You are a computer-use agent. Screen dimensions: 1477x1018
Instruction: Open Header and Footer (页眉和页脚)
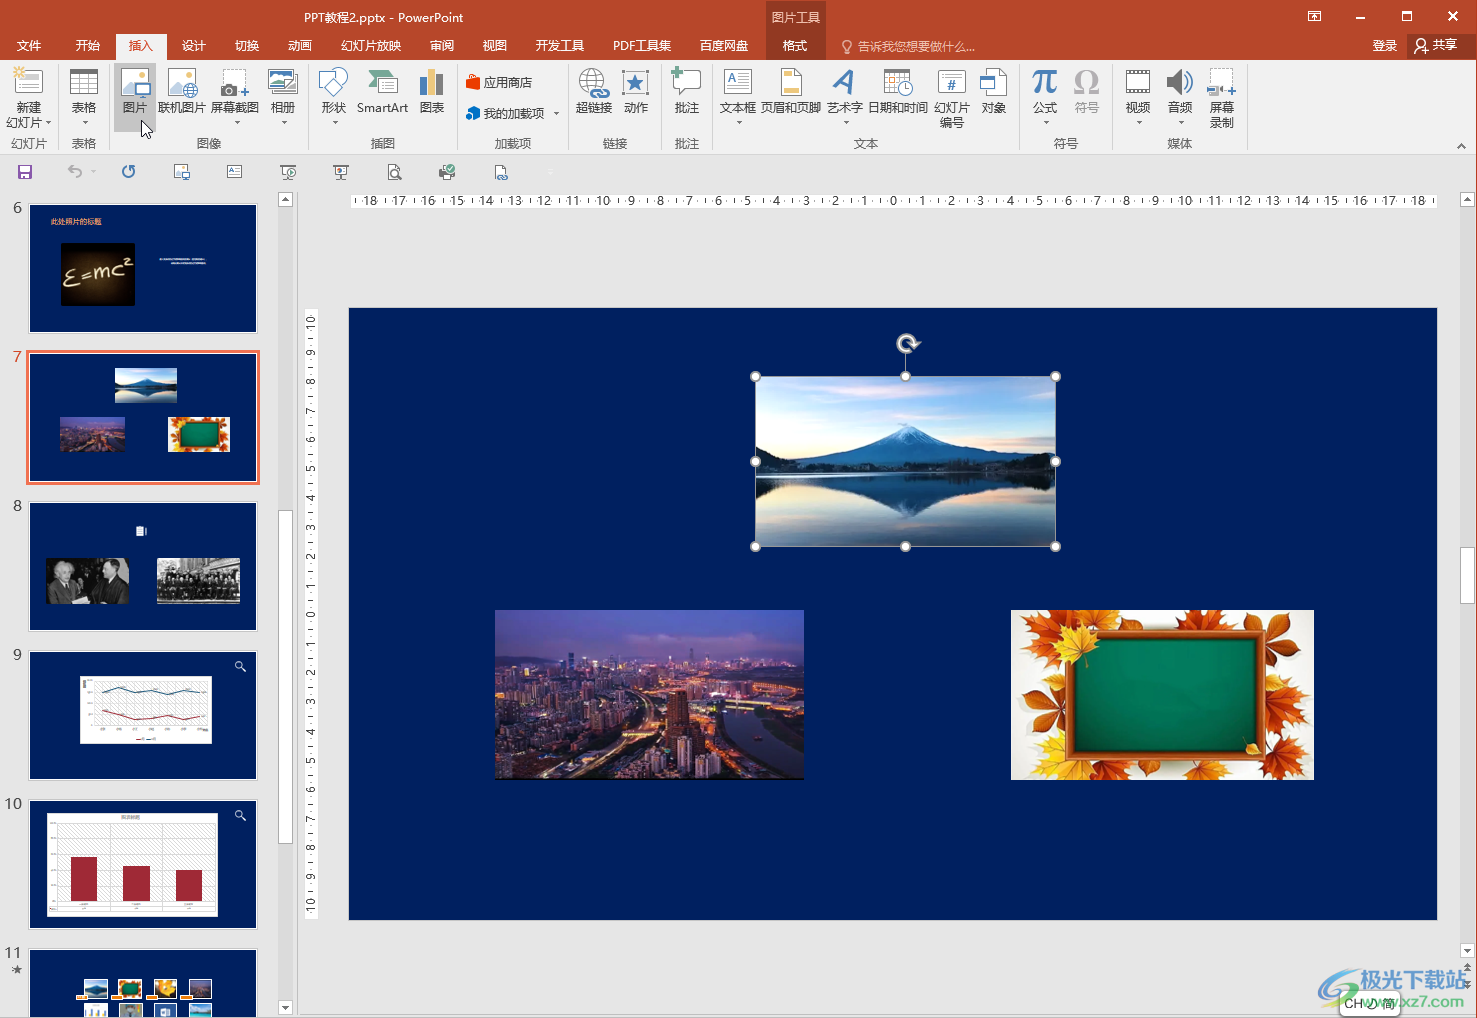pos(791,91)
